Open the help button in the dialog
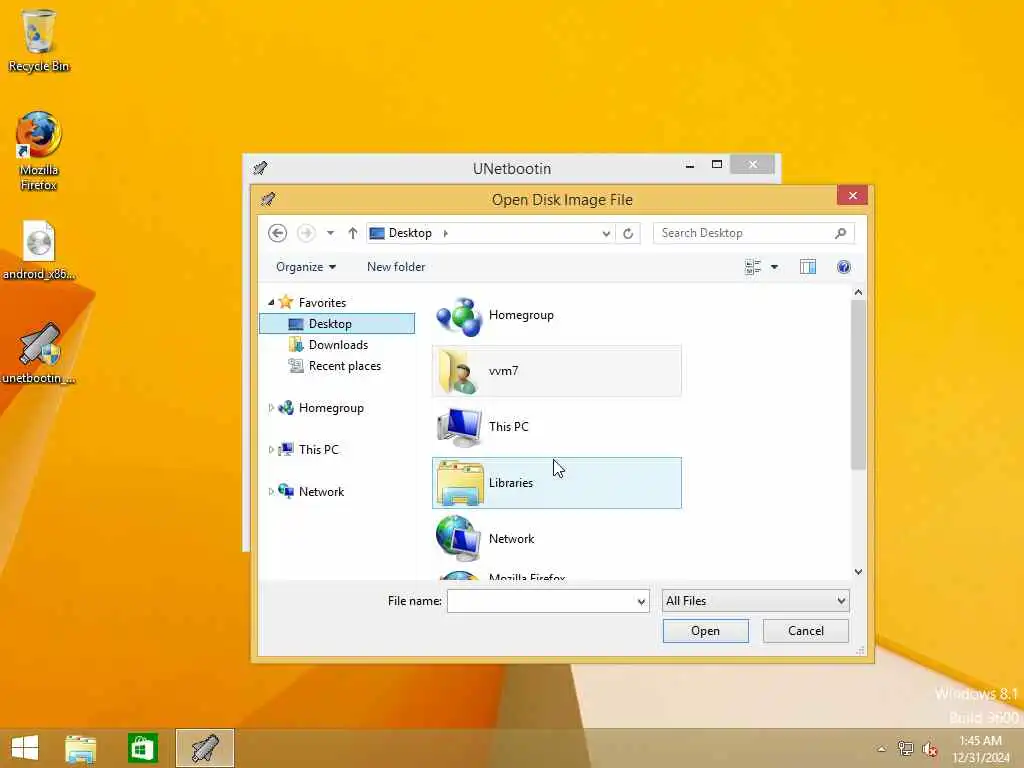 coord(844,267)
